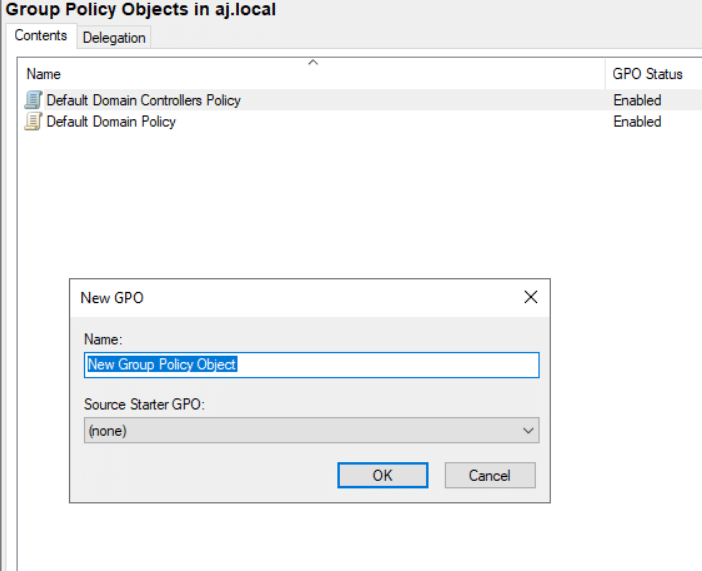The height and width of the screenshot is (571, 702).
Task: Click Enabled status of Default Domain Controllers Policy
Action: pos(637,100)
